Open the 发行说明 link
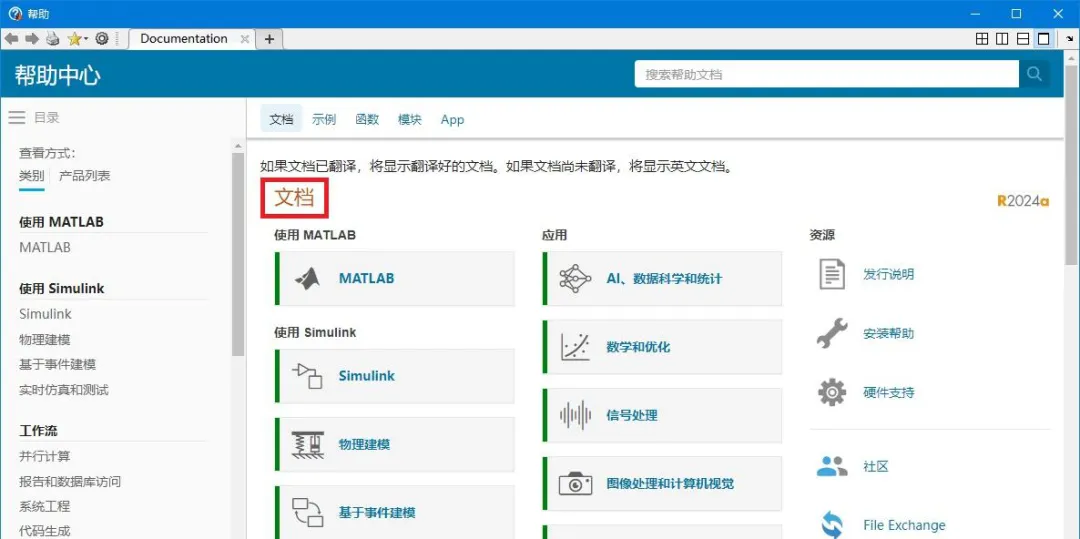Viewport: 1080px width, 539px height. click(889, 274)
